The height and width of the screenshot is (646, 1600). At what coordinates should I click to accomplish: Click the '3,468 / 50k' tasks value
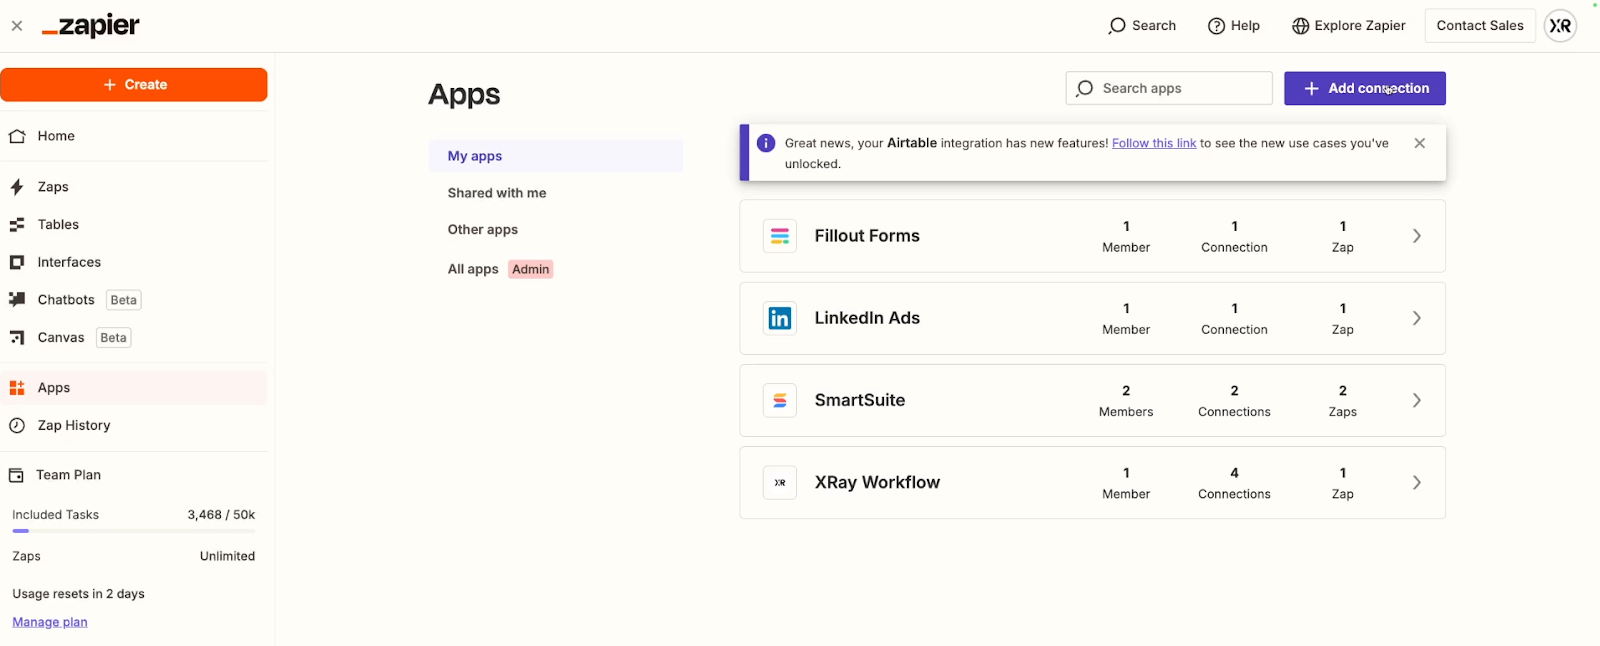(221, 515)
